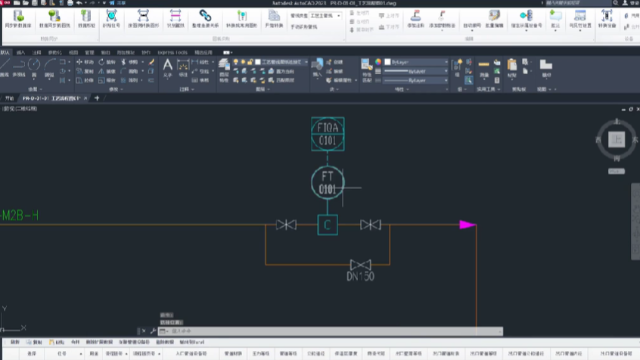Click the stacked documents icon in plugin ribbon
640x360 pixels.
[x=274, y=16]
